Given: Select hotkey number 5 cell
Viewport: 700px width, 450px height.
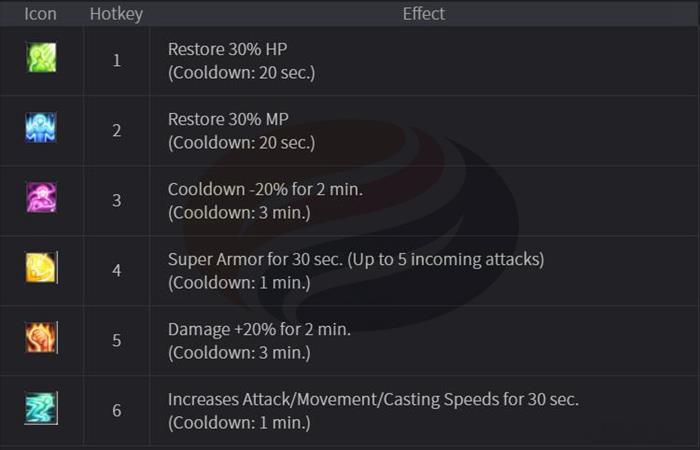Looking at the screenshot, I should click(116, 340).
